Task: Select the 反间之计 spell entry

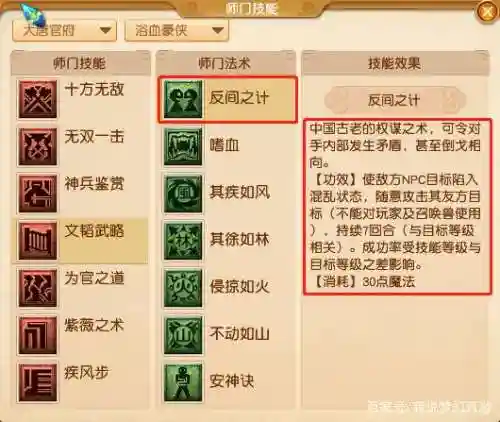Action: click(x=227, y=99)
